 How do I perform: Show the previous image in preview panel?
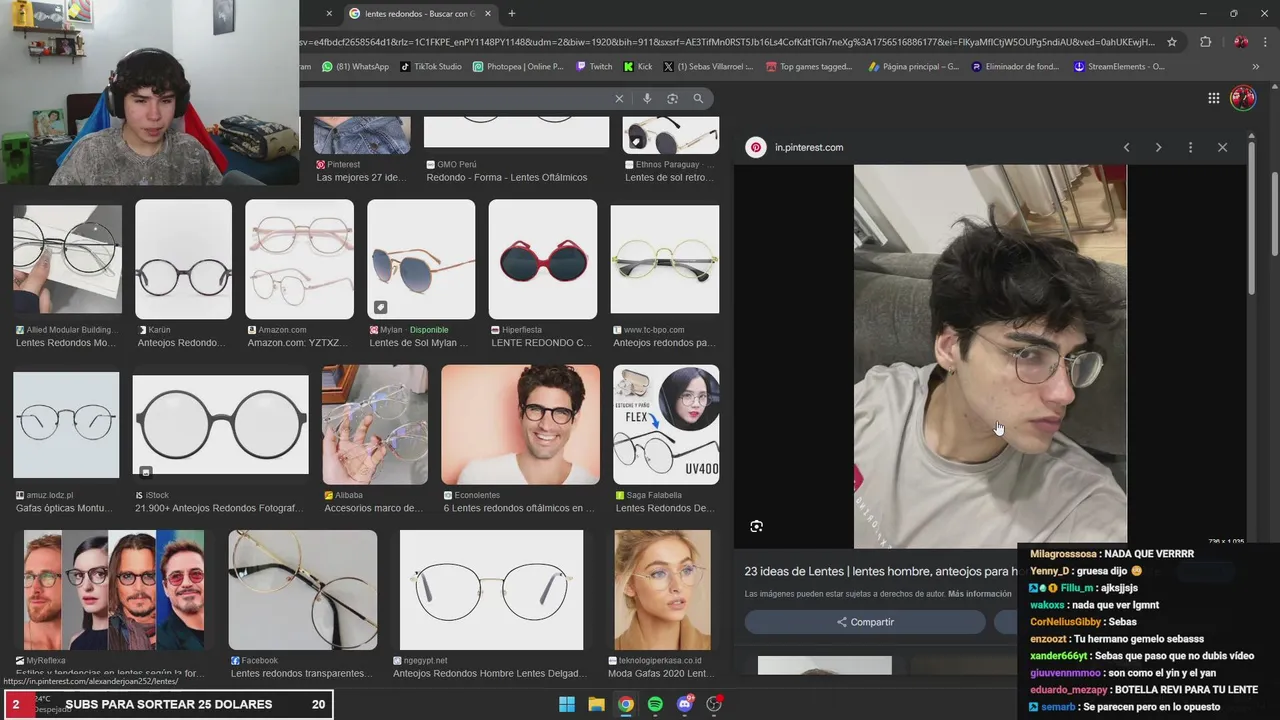[x=1126, y=147]
